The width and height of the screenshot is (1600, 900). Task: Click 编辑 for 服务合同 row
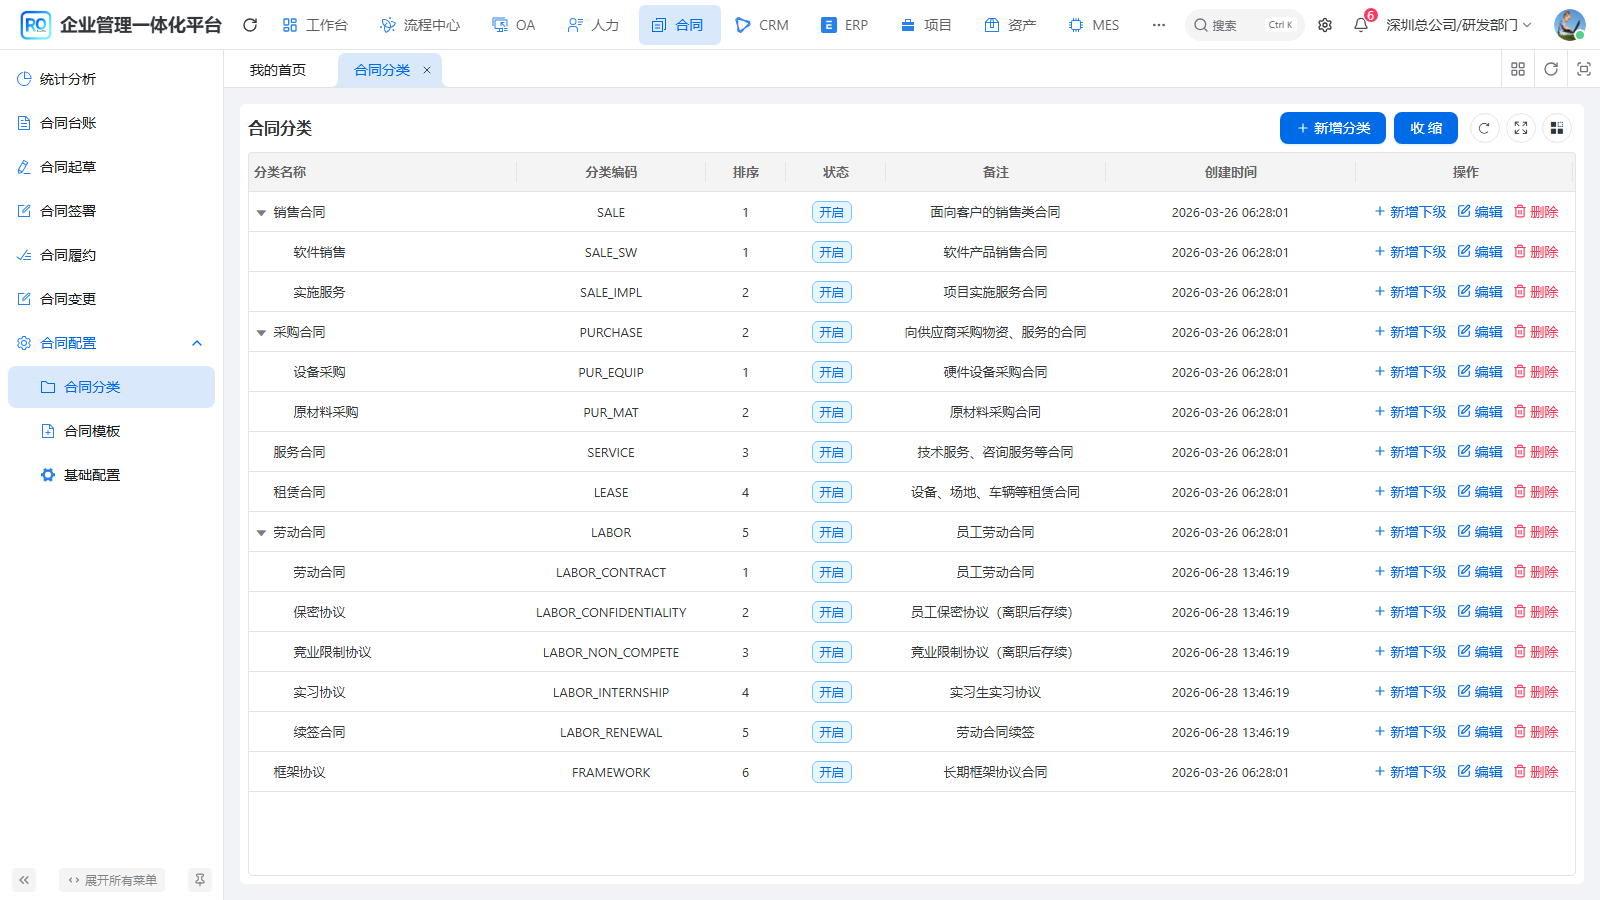[1480, 452]
